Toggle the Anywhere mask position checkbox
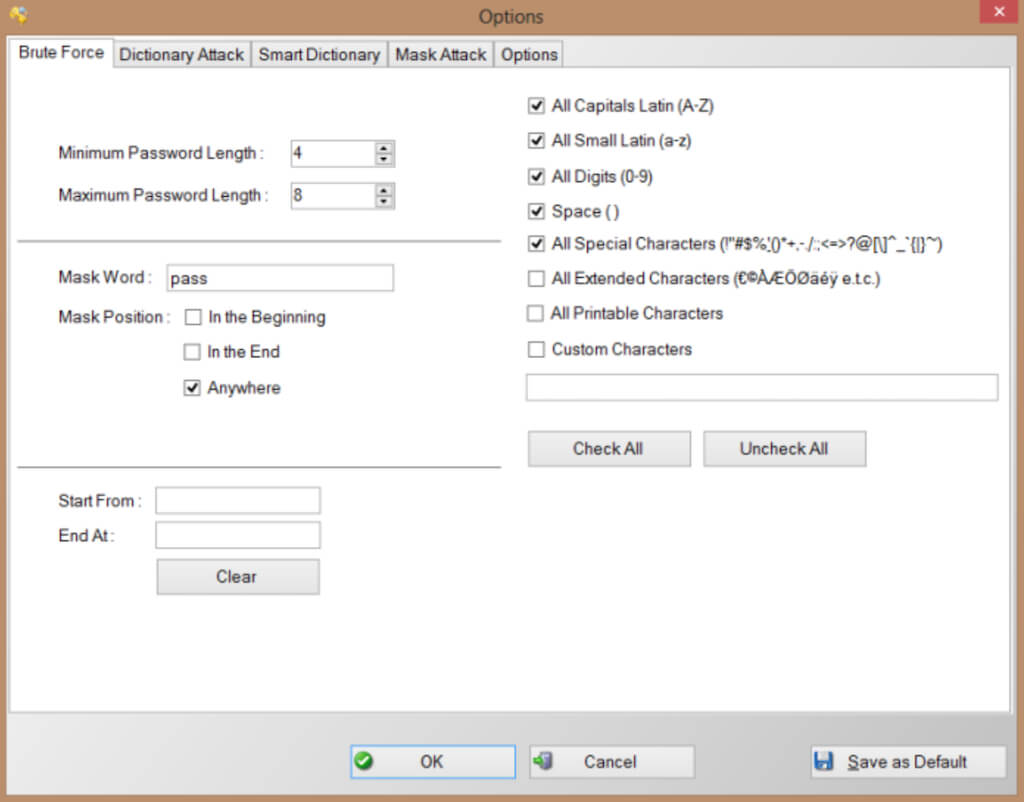1024x802 pixels. point(192,388)
